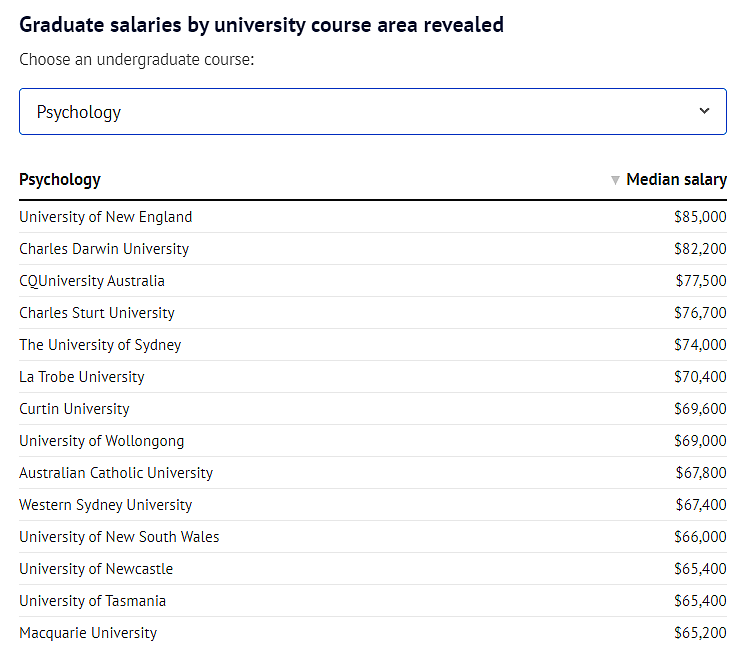Image resolution: width=749 pixels, height=662 pixels.
Task: Click the dropdown chevron arrow icon
Action: coord(704,111)
